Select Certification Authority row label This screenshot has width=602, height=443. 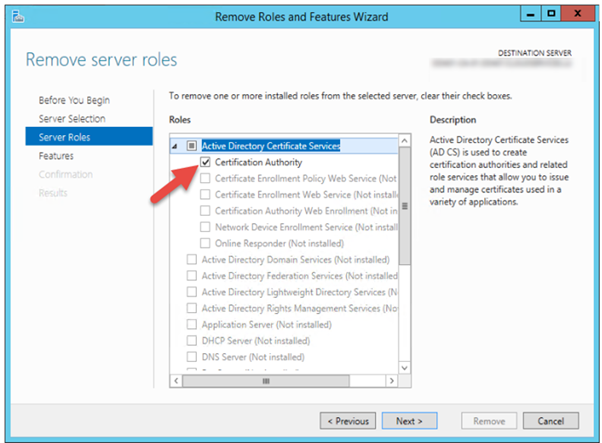point(258,162)
